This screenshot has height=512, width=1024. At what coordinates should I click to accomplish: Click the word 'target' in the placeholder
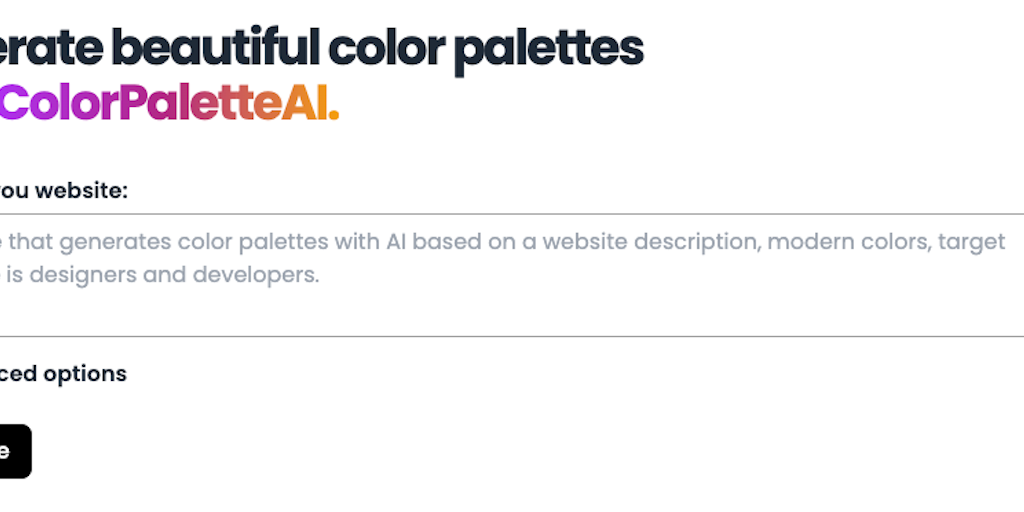coord(971,242)
